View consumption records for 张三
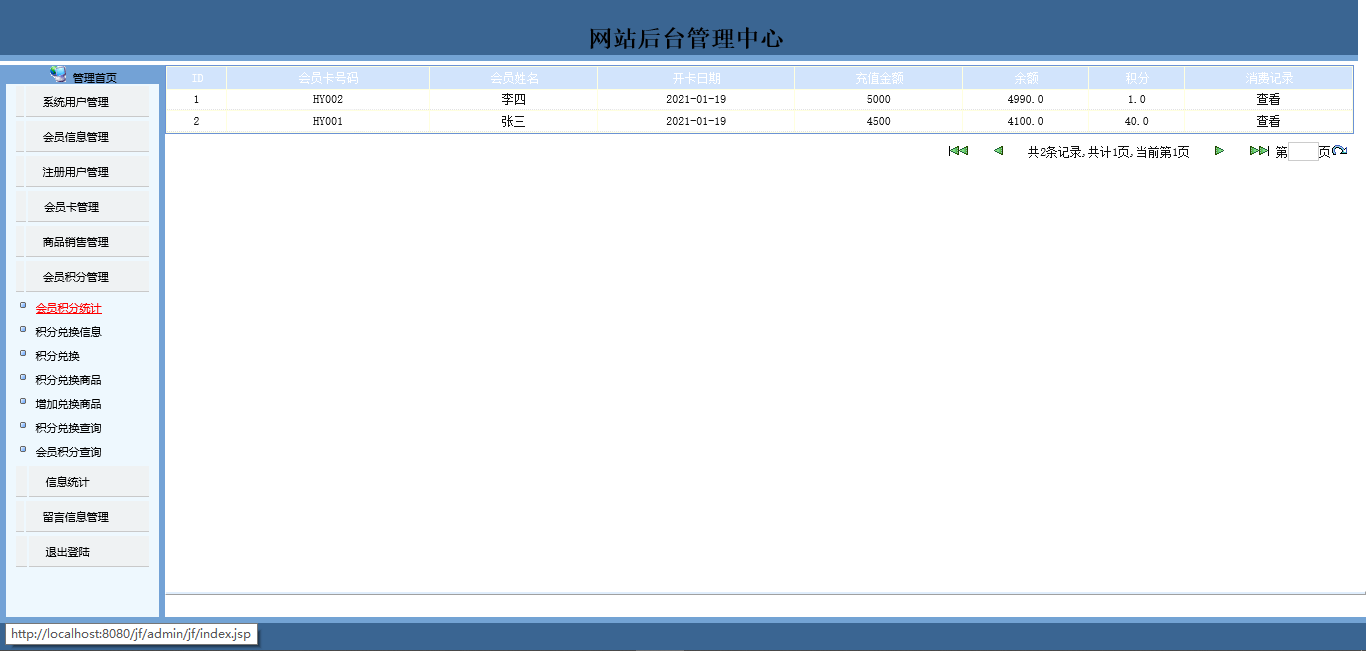 point(1268,121)
